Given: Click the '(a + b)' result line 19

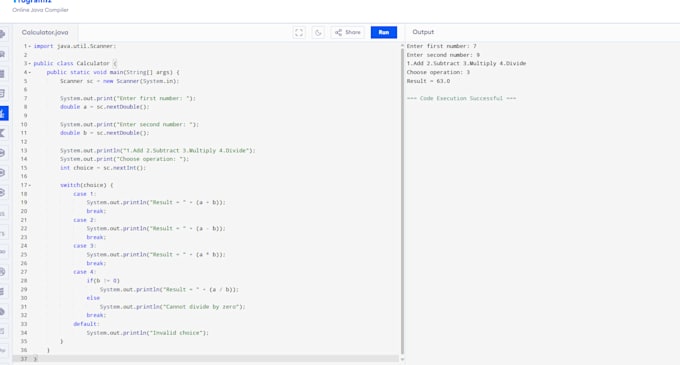Looking at the screenshot, I should tap(156, 202).
